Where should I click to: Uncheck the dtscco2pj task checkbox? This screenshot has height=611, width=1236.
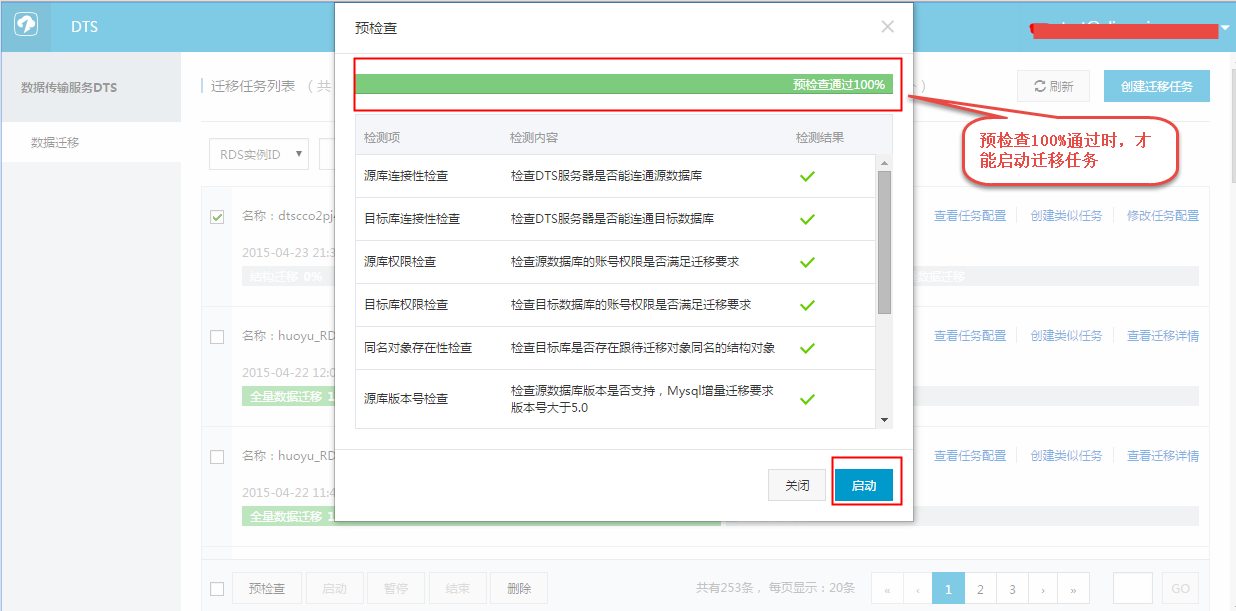point(217,217)
